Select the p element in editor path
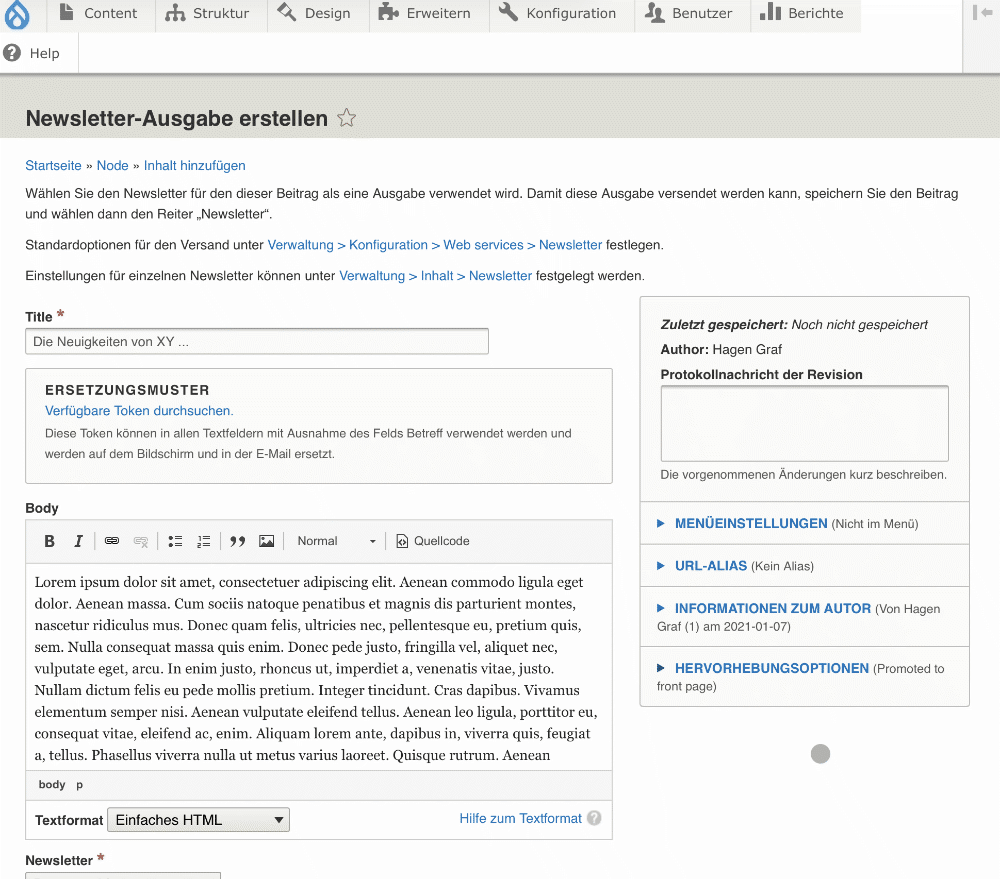 click(x=79, y=785)
